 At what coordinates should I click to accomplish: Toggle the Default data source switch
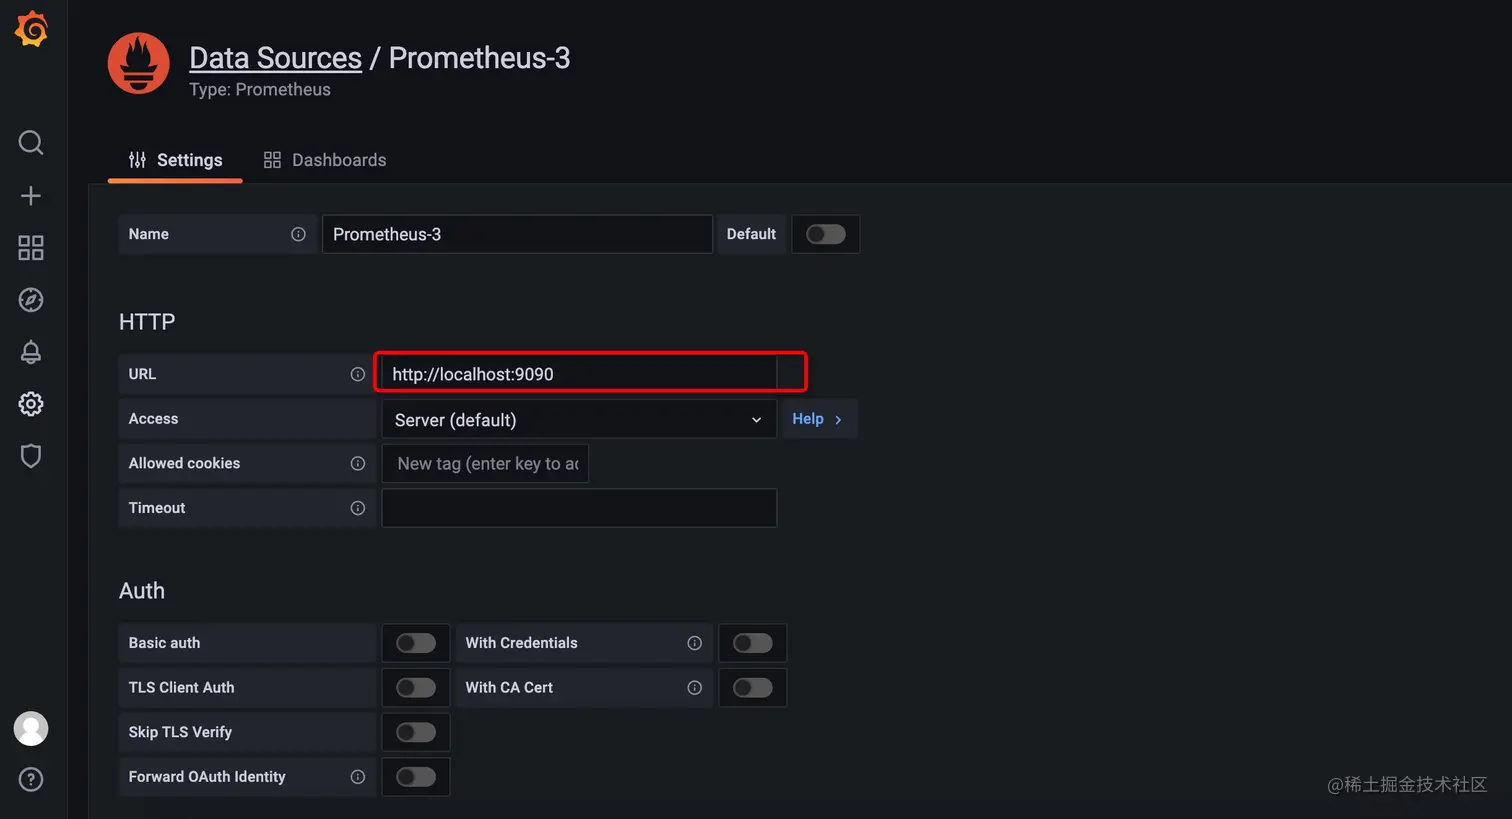pos(825,234)
